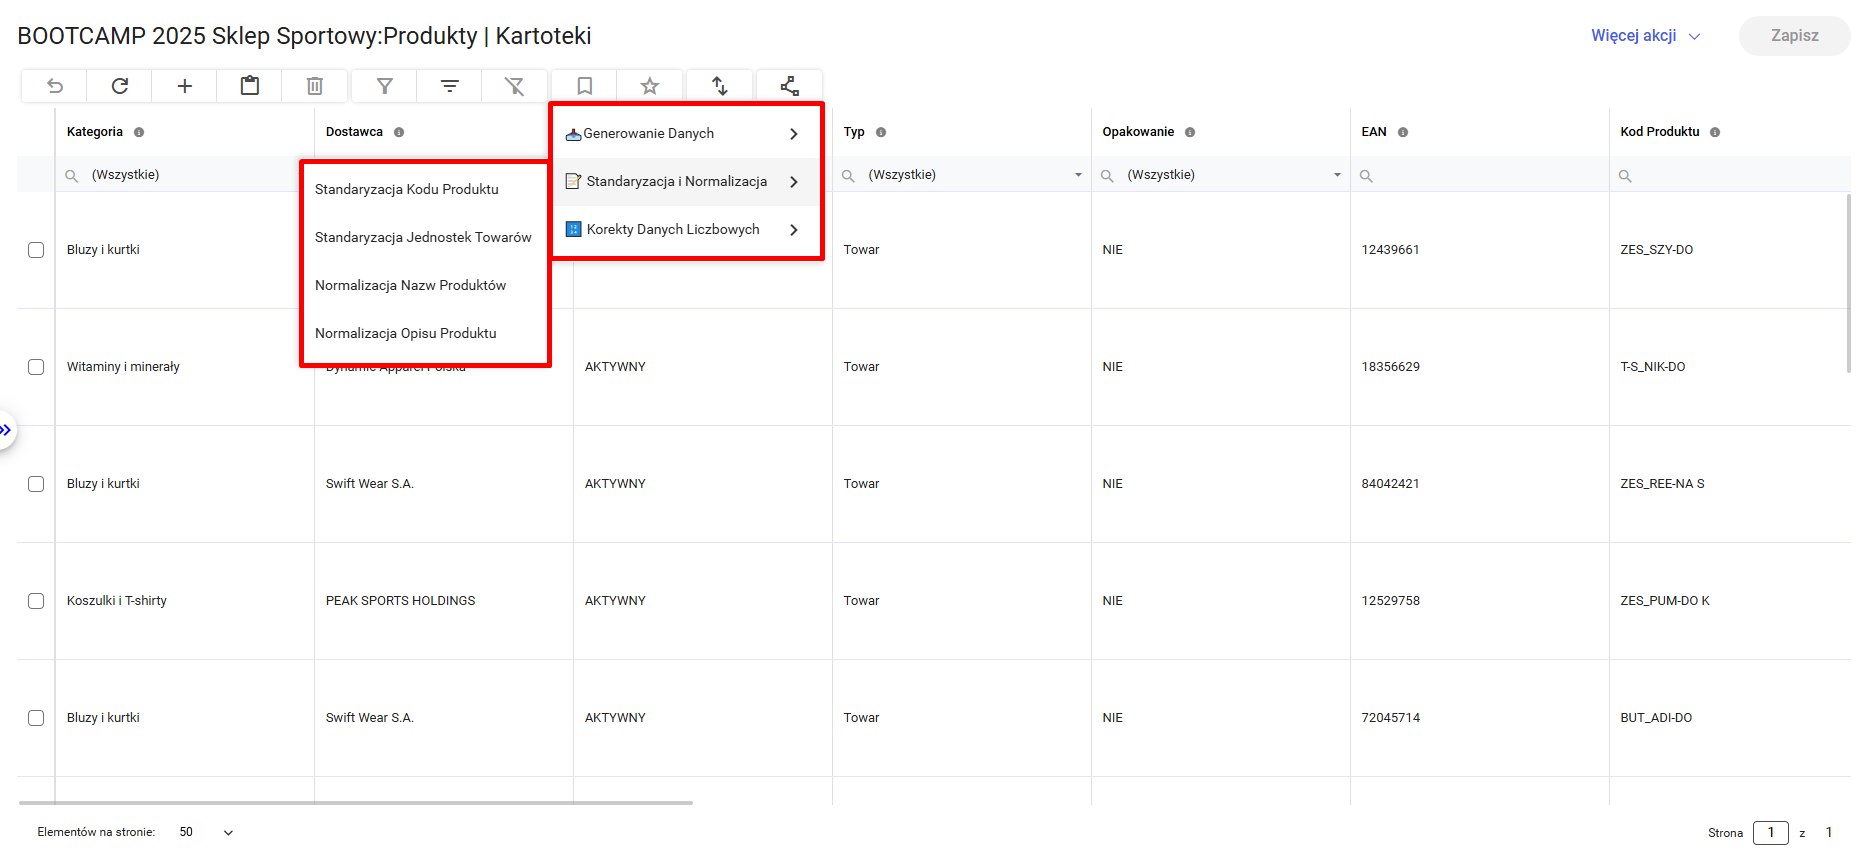Refresh the product table

[120, 86]
